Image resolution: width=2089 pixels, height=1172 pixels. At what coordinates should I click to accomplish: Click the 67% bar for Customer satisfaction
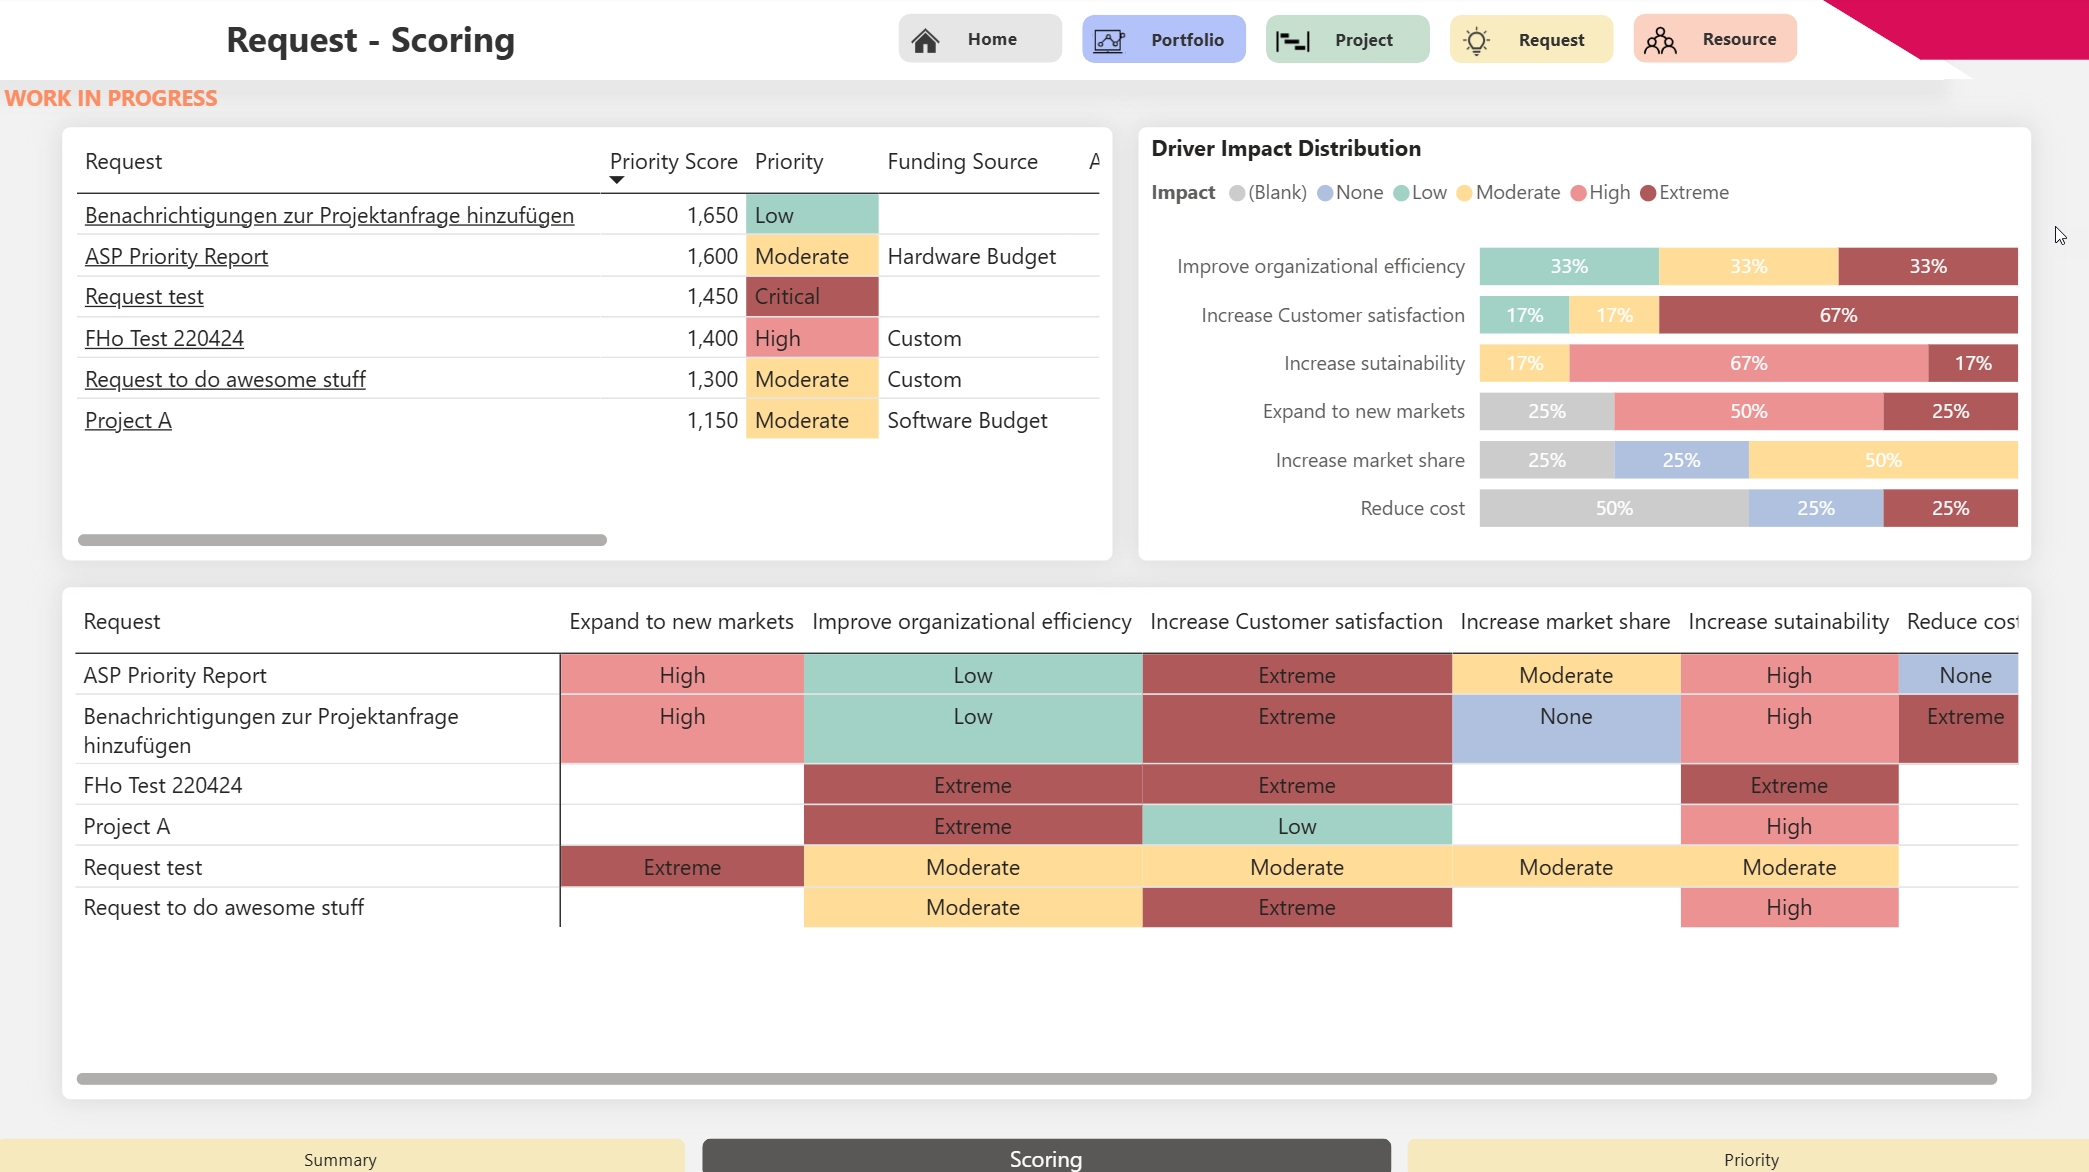(x=1838, y=315)
